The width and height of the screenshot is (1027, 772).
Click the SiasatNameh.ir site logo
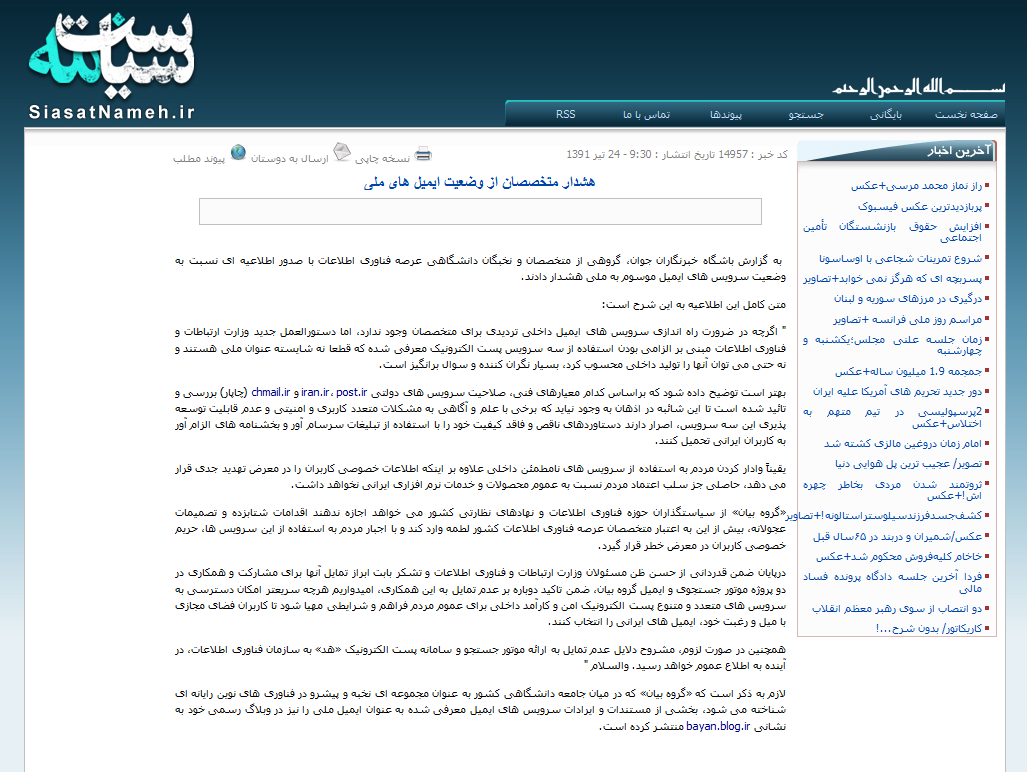tap(111, 65)
